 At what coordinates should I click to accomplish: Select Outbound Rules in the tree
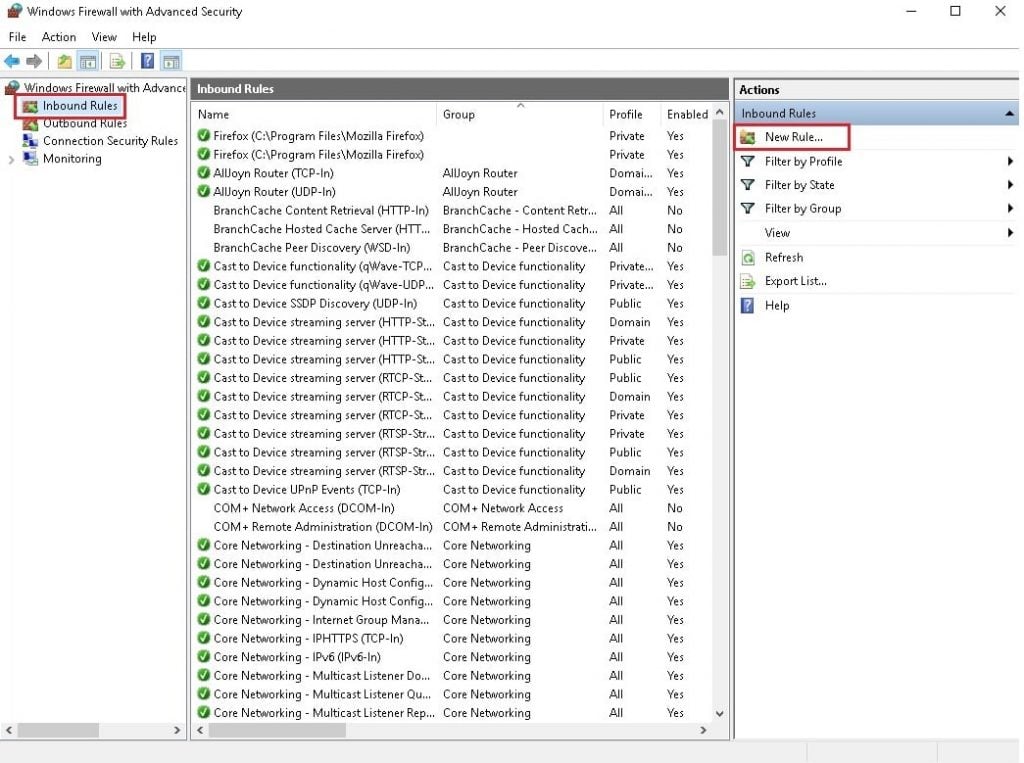tap(85, 123)
